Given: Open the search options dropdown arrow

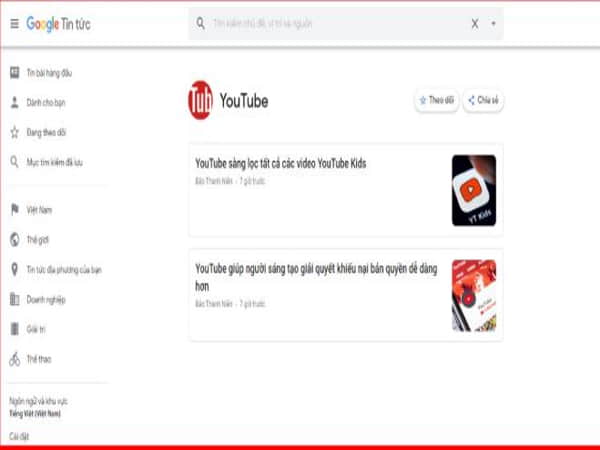Looking at the screenshot, I should 494,24.
